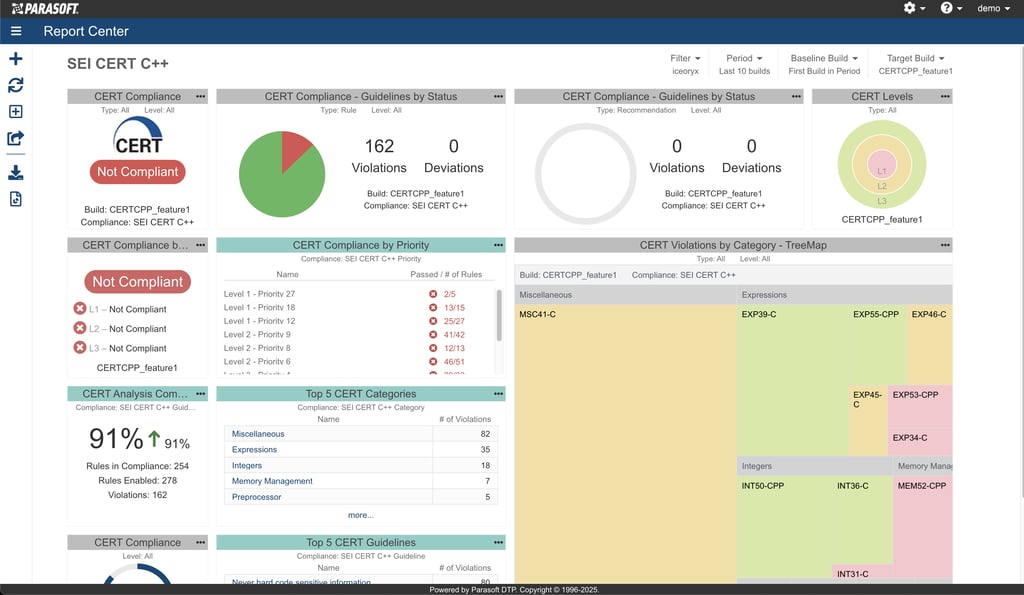Click the add widget icon in sidebar
This screenshot has width=1024, height=595.
pyautogui.click(x=16, y=112)
